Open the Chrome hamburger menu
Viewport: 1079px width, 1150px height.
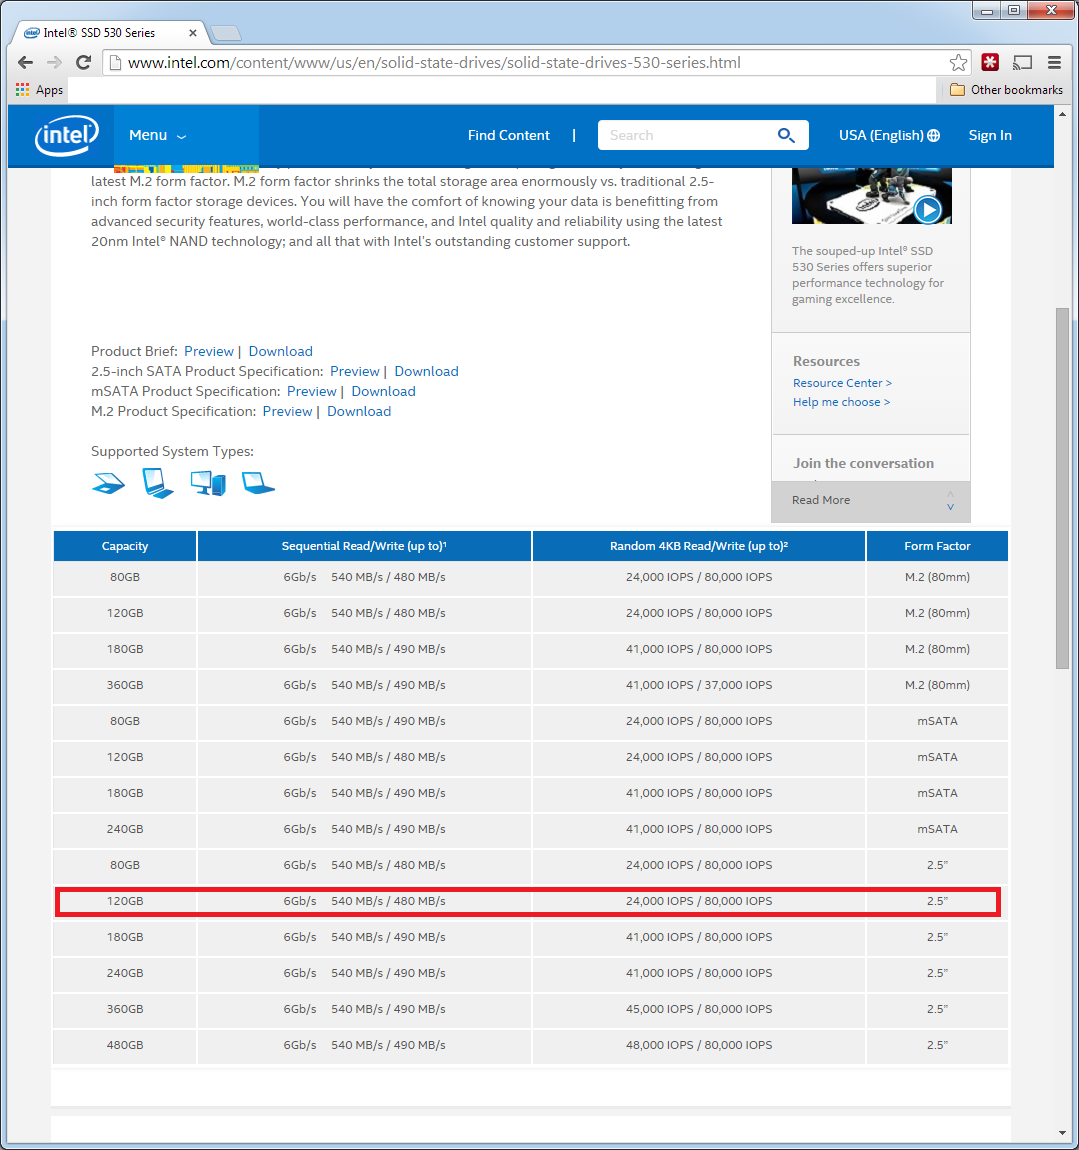(1054, 63)
